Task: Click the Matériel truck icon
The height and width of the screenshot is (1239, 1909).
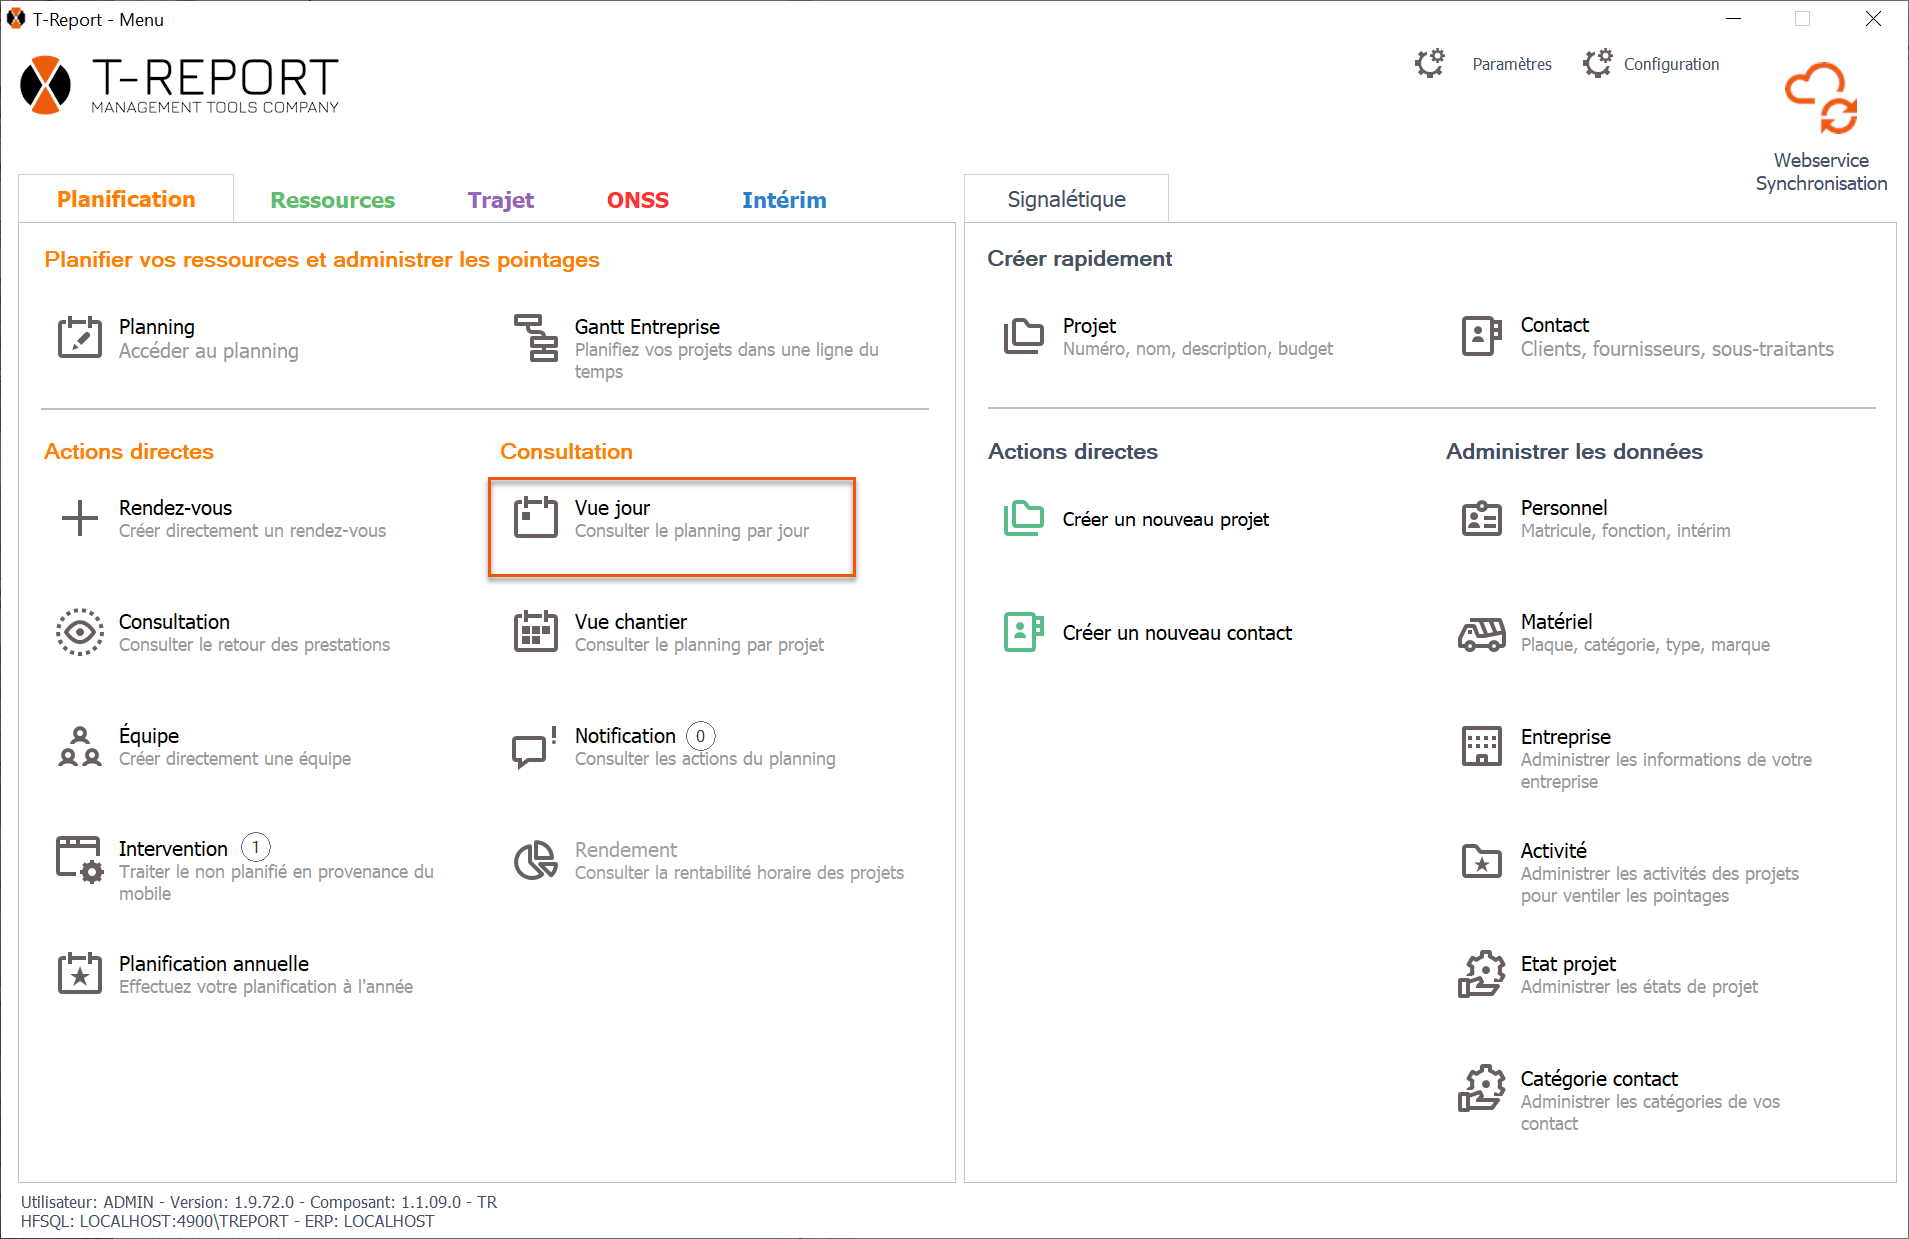Action: 1481,633
